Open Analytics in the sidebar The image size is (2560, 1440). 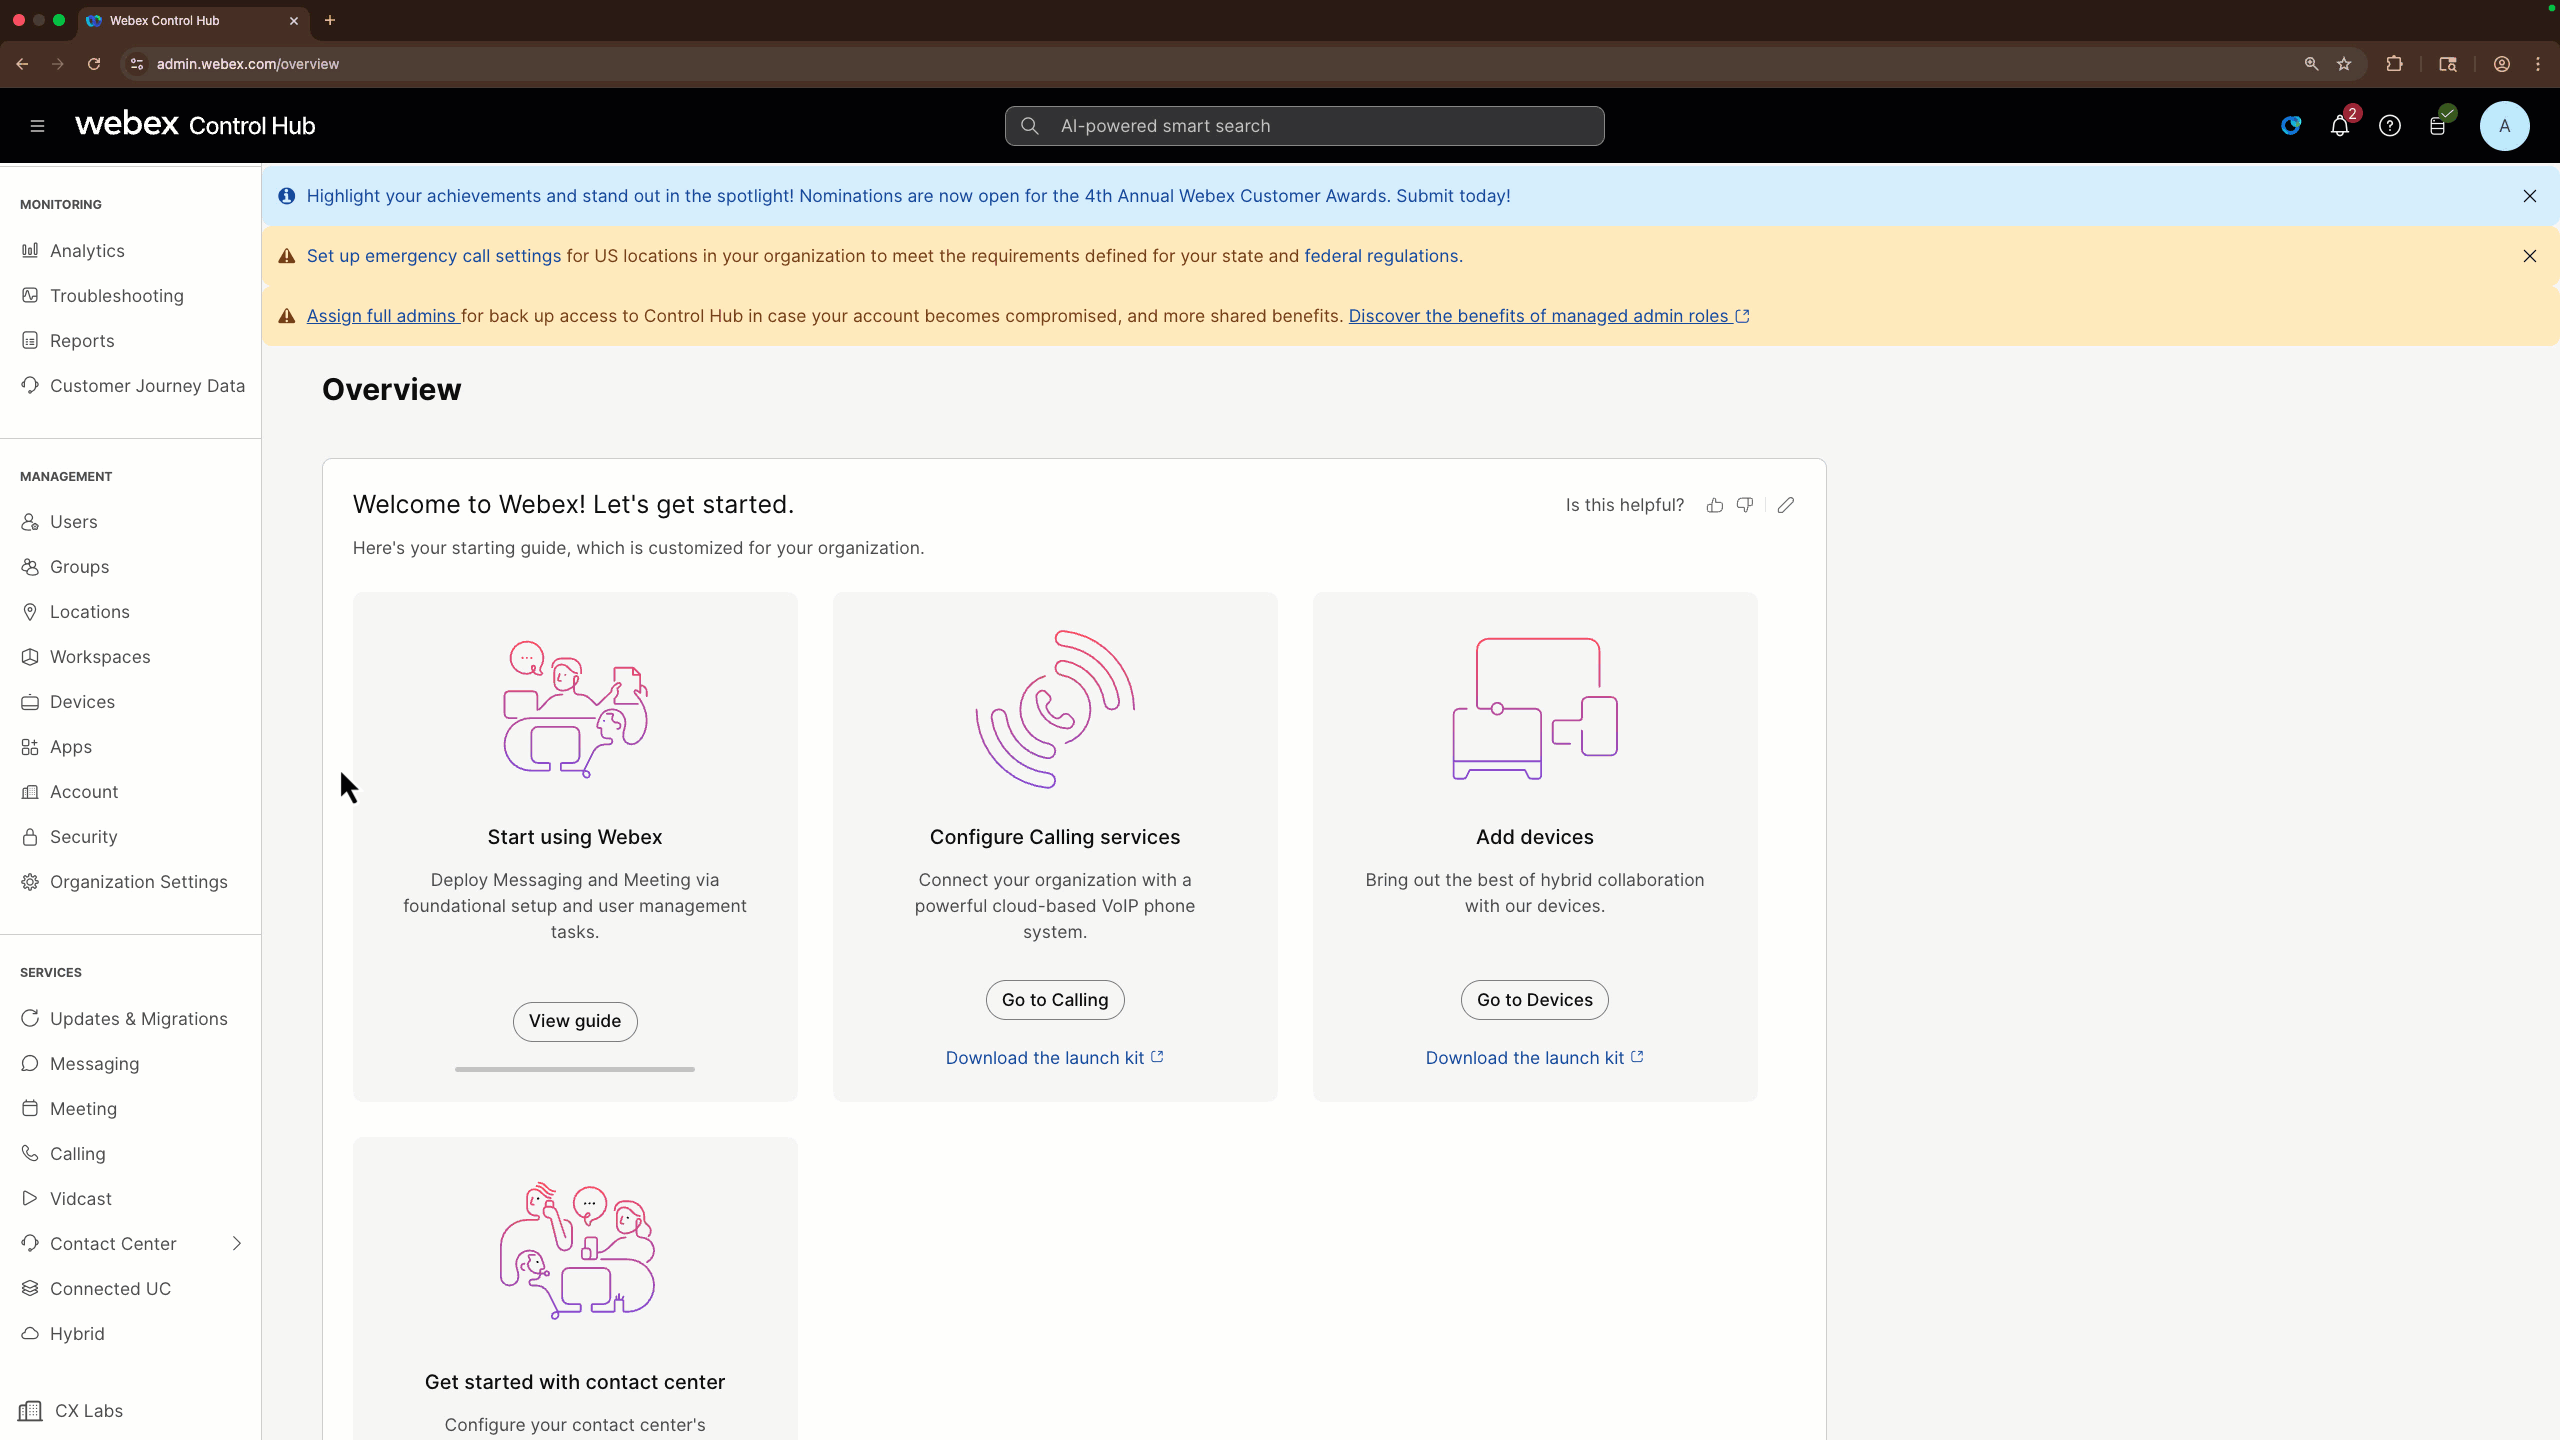87,251
